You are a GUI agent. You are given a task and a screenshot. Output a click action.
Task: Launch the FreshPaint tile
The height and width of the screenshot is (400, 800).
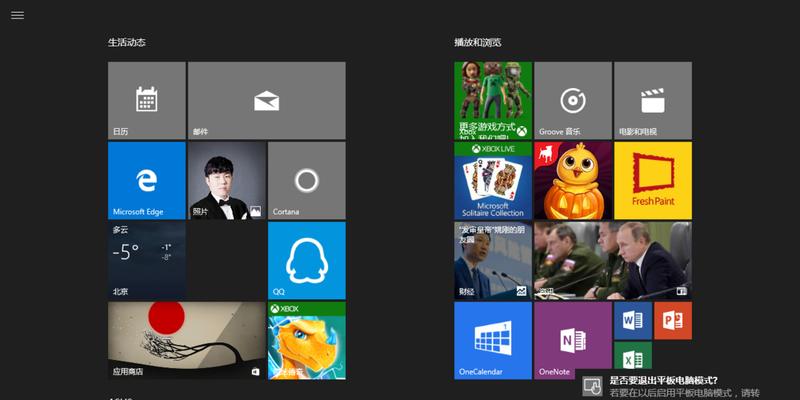point(653,181)
